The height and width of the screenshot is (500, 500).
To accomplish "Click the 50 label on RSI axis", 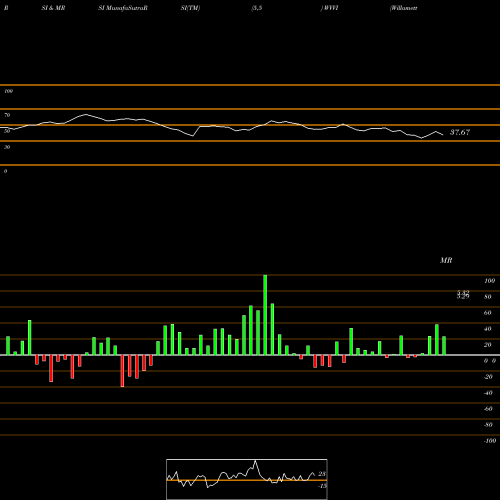I will point(7,131).
